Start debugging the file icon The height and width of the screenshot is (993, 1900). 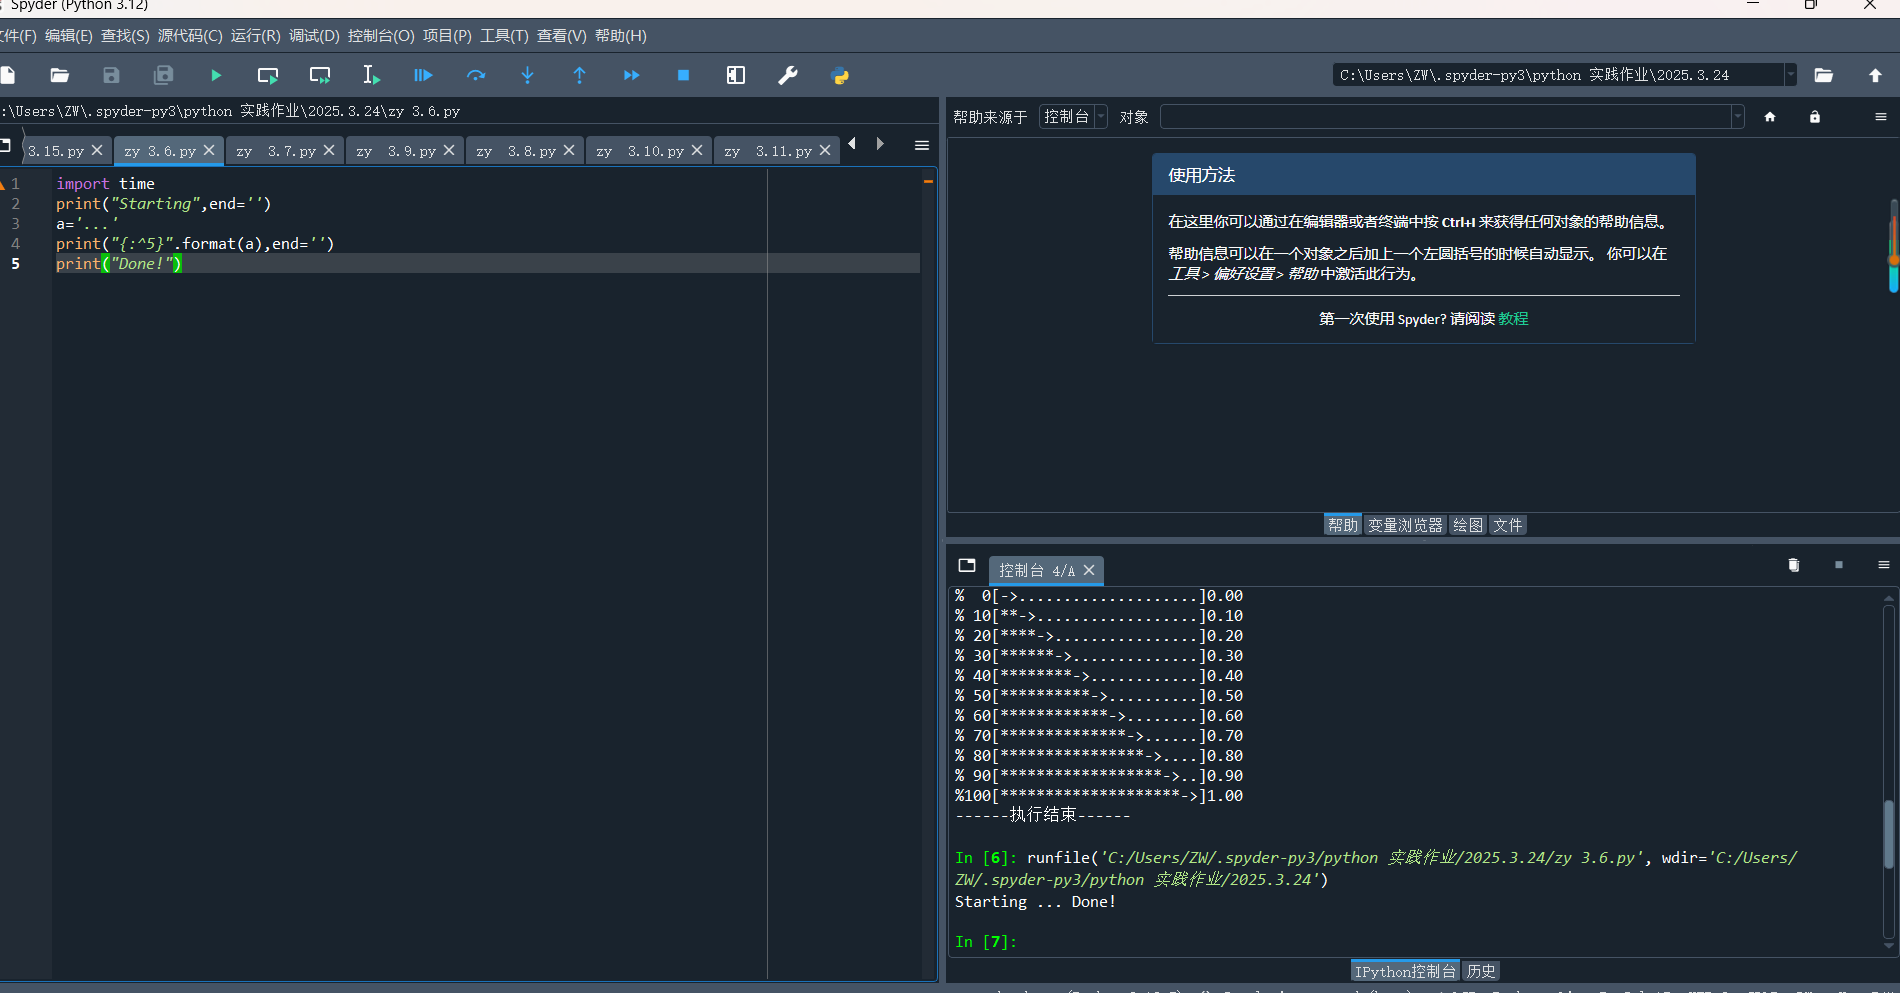pos(423,75)
